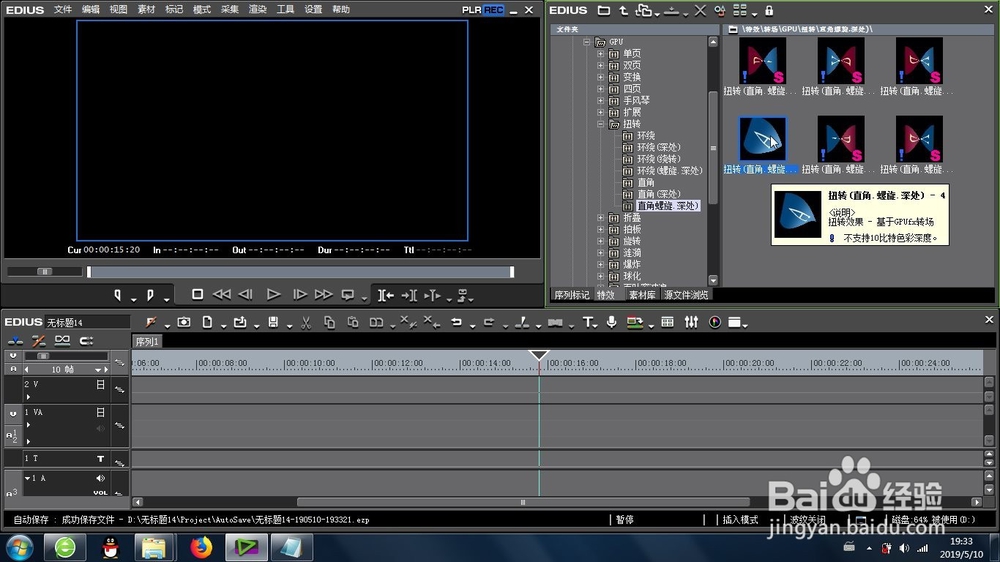
Task: Click the Set Out point icon
Action: pos(151,295)
